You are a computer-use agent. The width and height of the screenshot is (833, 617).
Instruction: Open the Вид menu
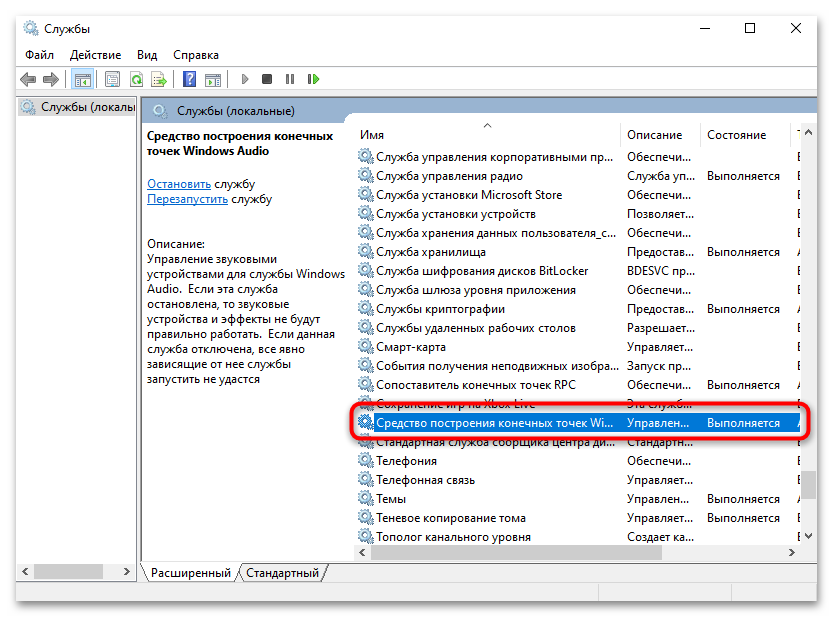(x=147, y=55)
